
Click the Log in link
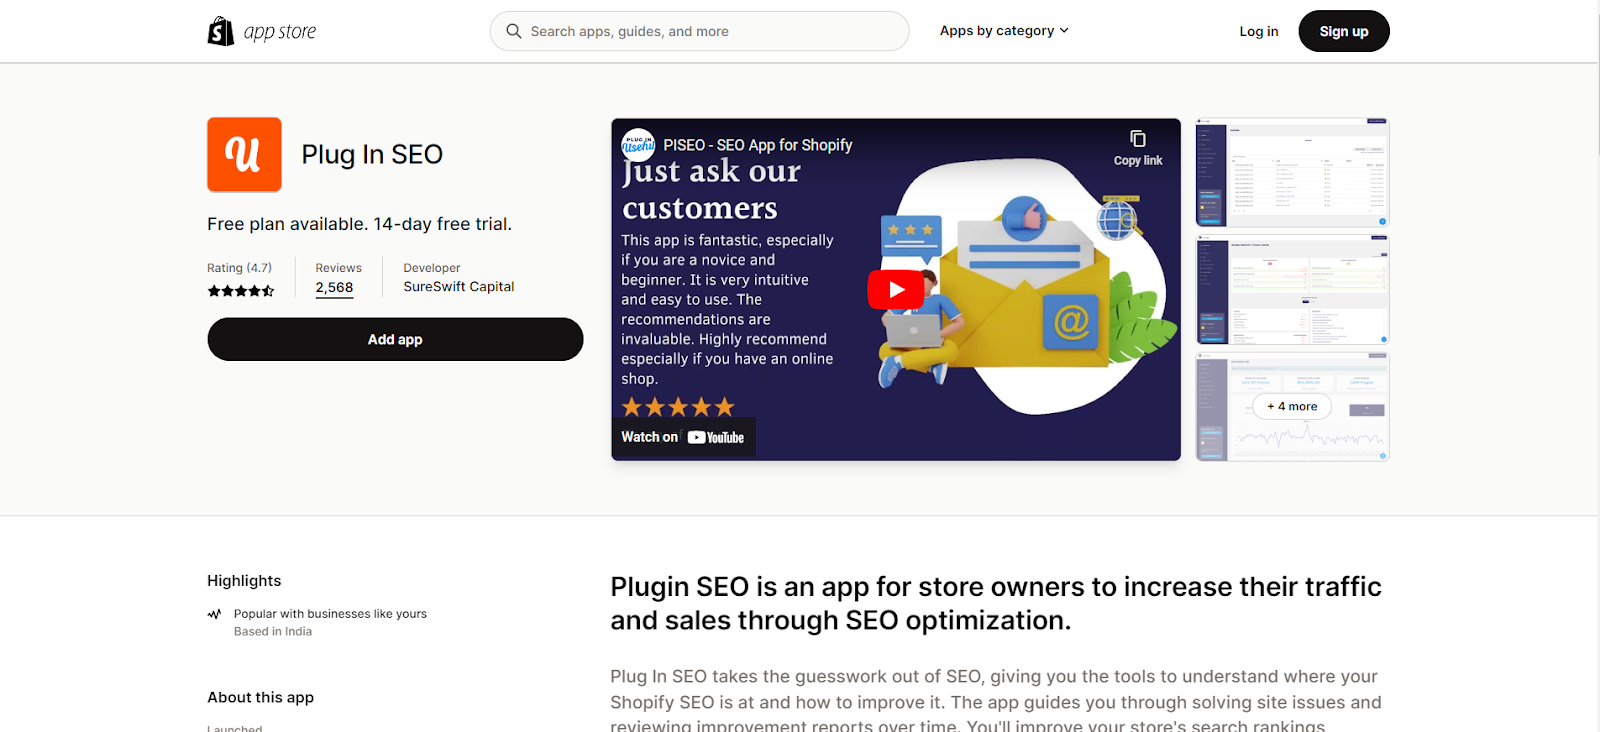coord(1258,31)
